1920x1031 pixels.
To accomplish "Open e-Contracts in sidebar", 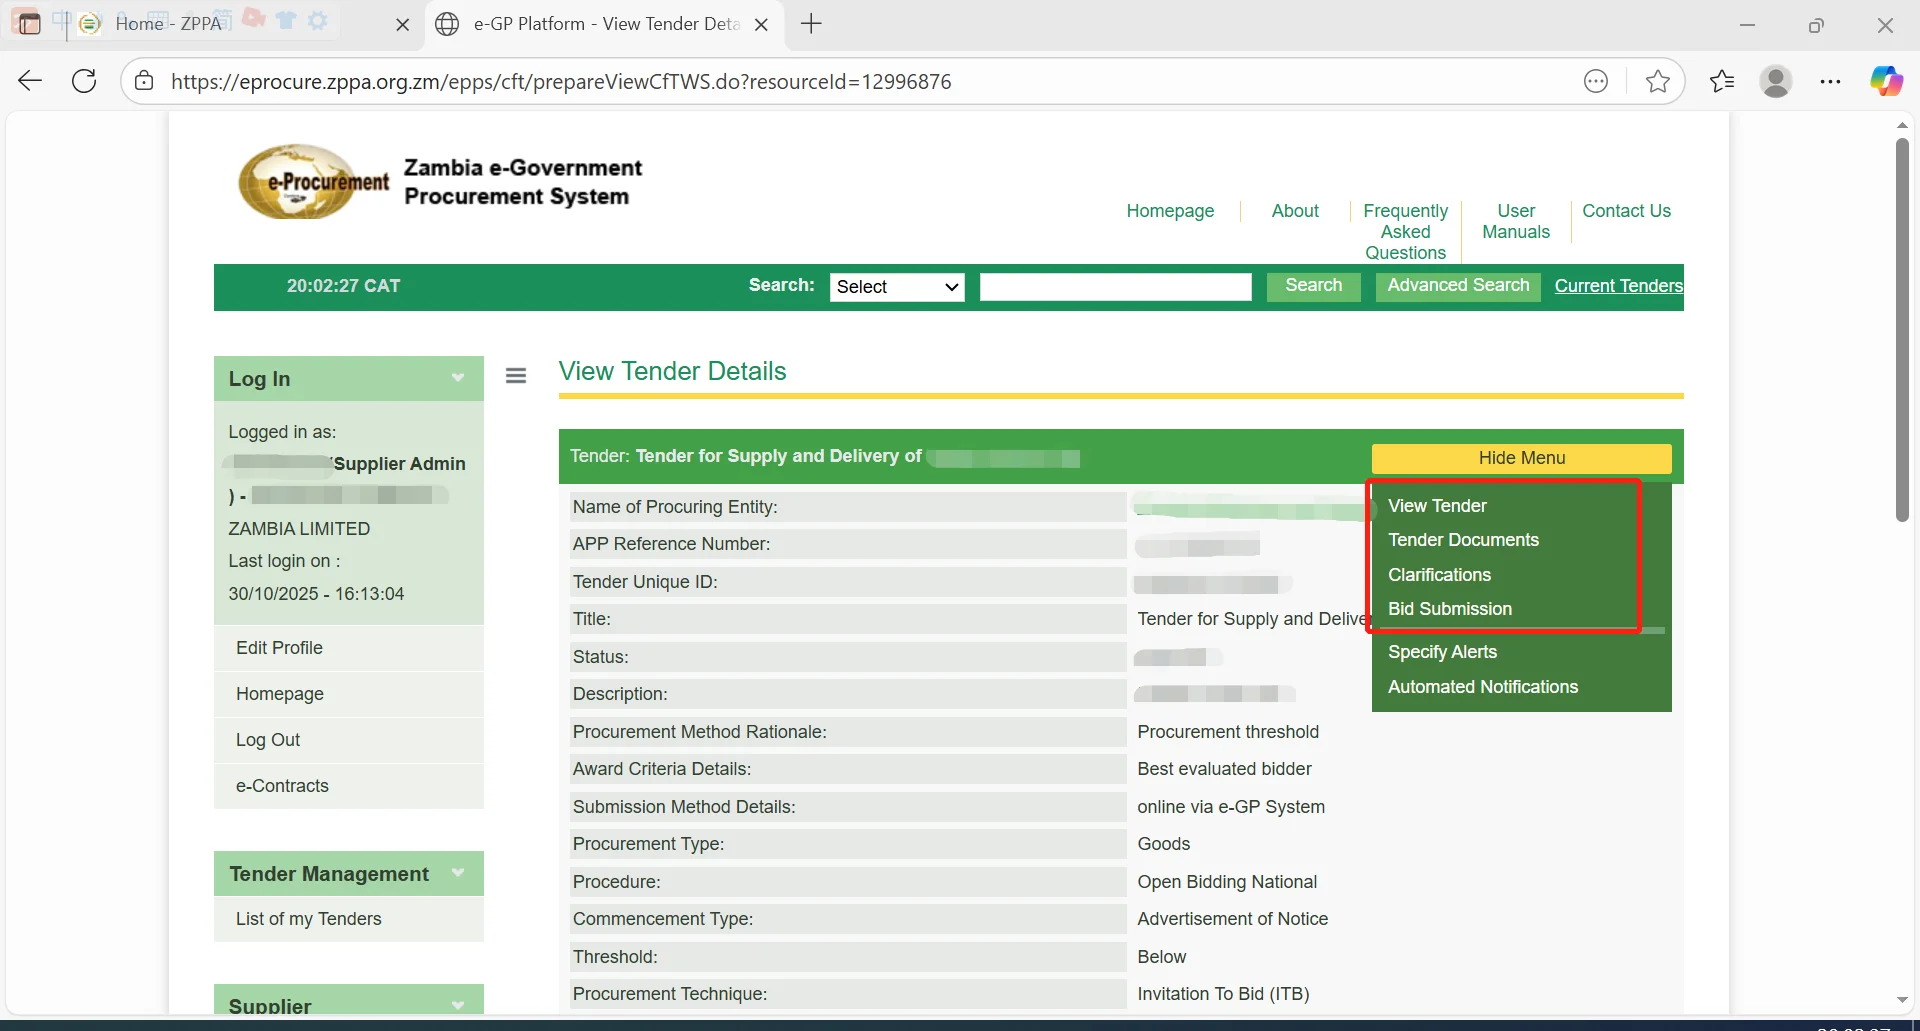I will [x=349, y=786].
